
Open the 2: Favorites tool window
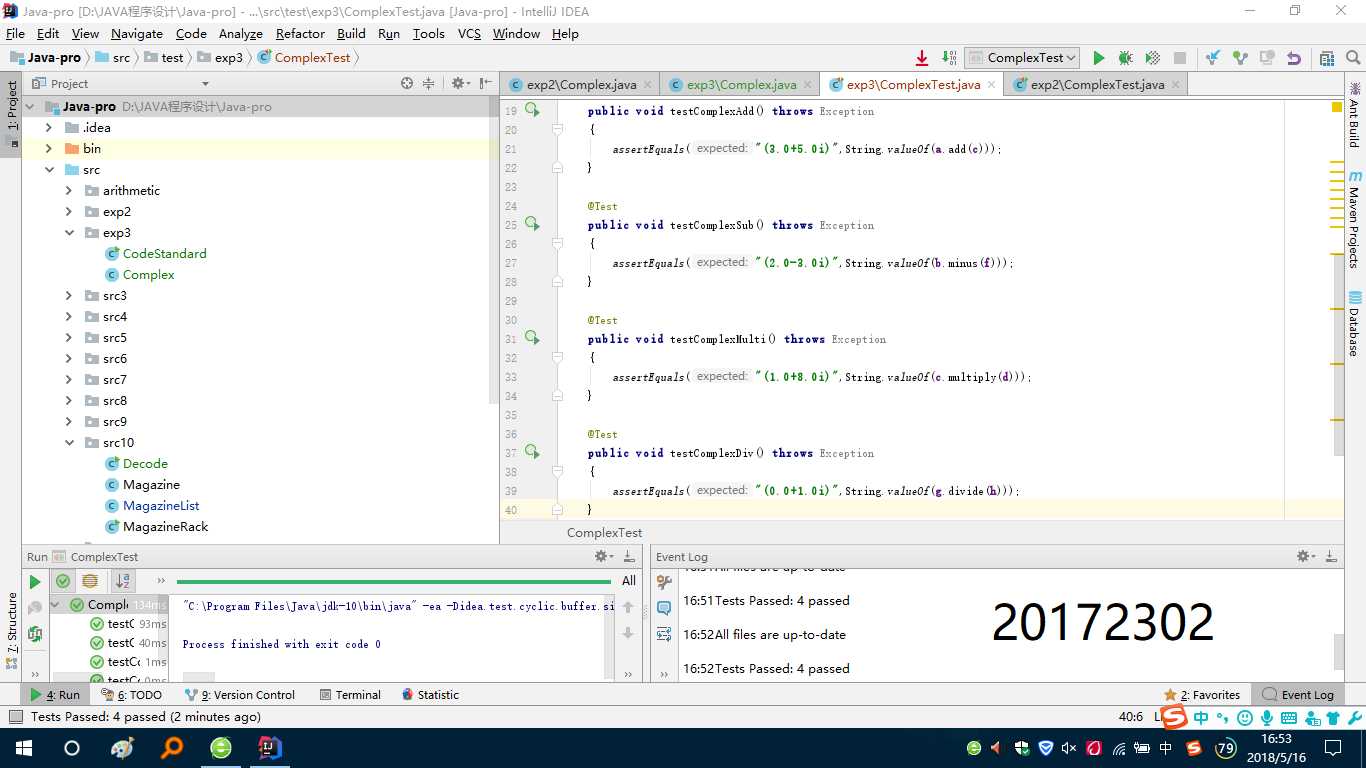click(1202, 695)
